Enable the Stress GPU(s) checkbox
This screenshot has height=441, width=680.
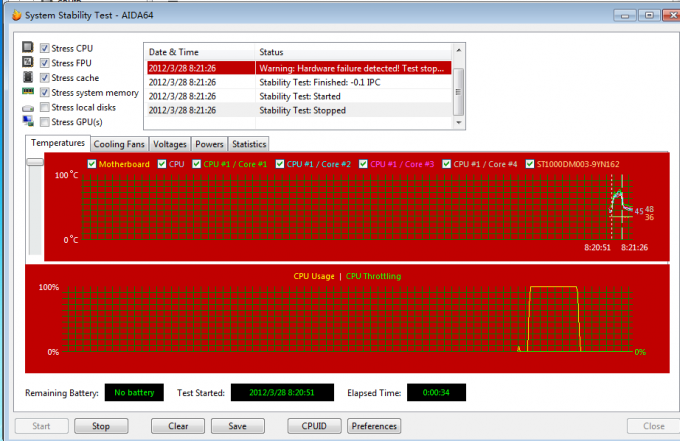click(x=44, y=121)
